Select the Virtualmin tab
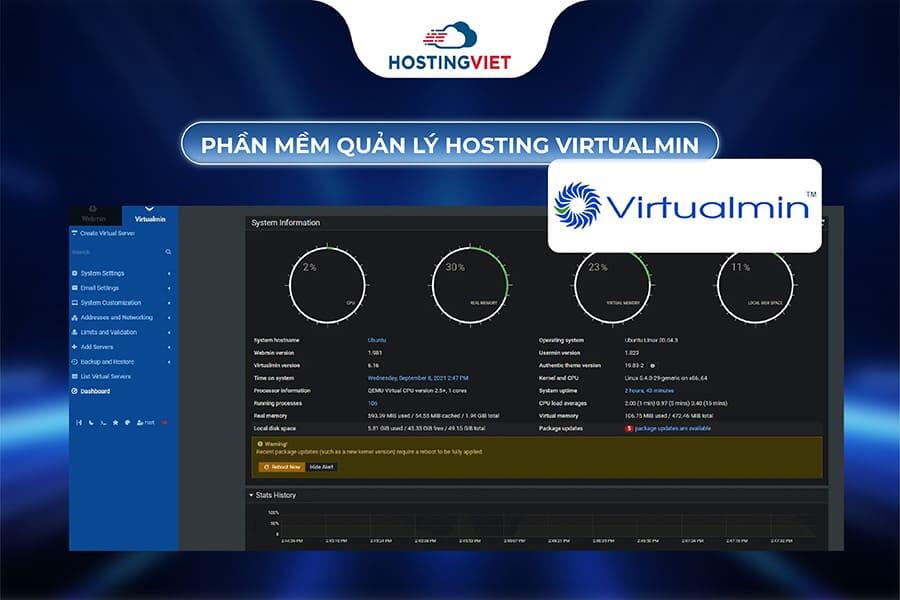 coord(150,217)
